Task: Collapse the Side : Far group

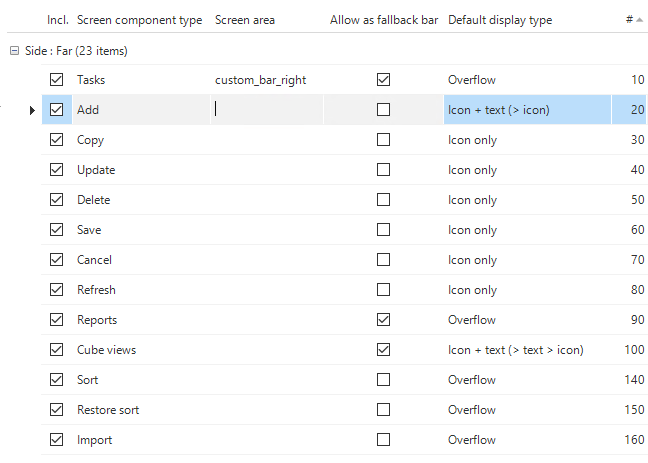Action: (x=14, y=51)
